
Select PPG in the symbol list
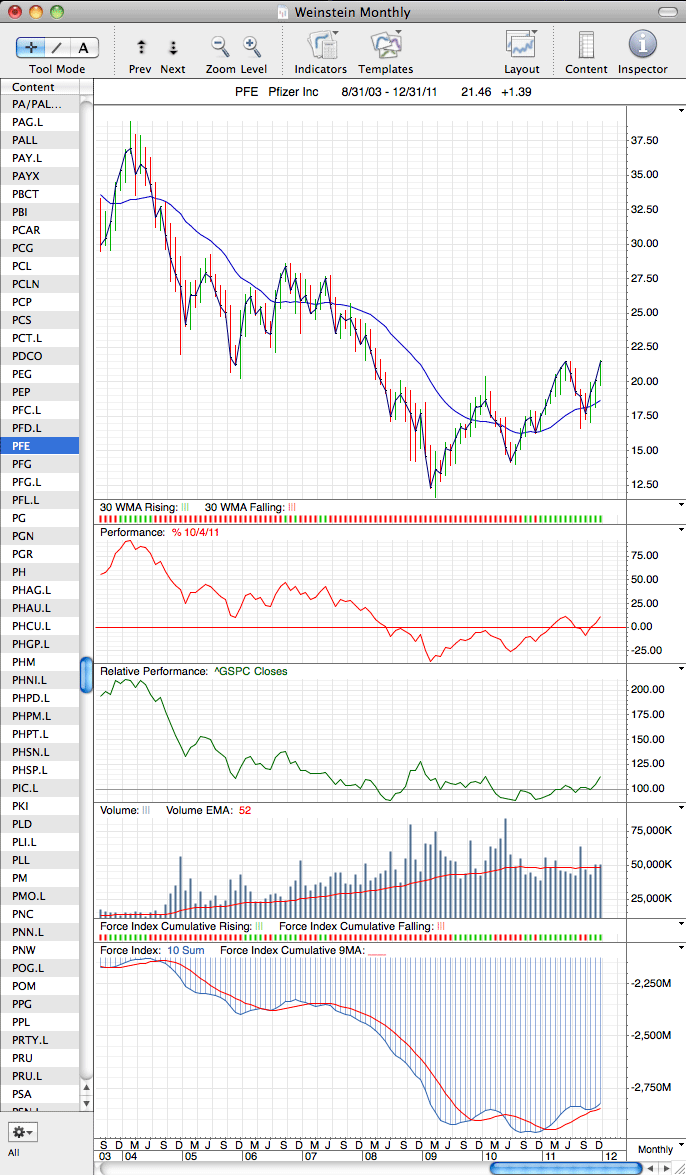point(40,1003)
